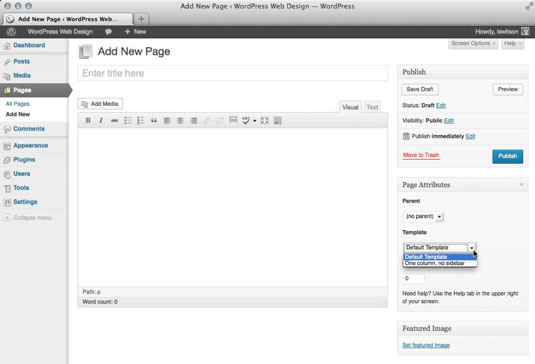This screenshot has height=364, width=535.
Task: Switch to distraction-free fullscreen mode
Action: 264,120
